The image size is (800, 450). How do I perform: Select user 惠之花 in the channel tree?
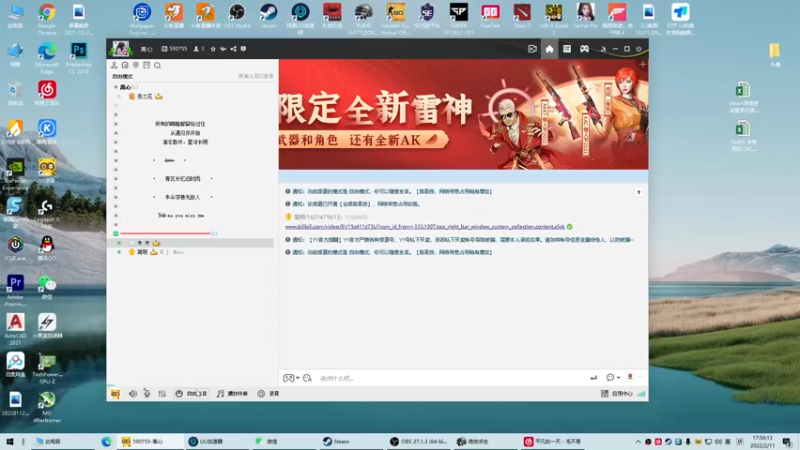click(x=145, y=96)
